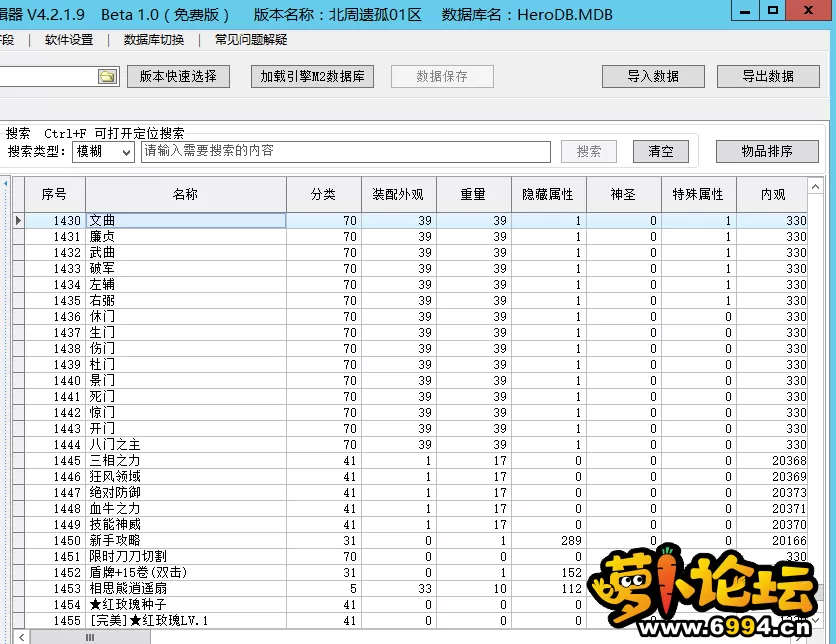Click the 导出数据 button
Image resolution: width=836 pixels, height=644 pixels.
(768, 76)
